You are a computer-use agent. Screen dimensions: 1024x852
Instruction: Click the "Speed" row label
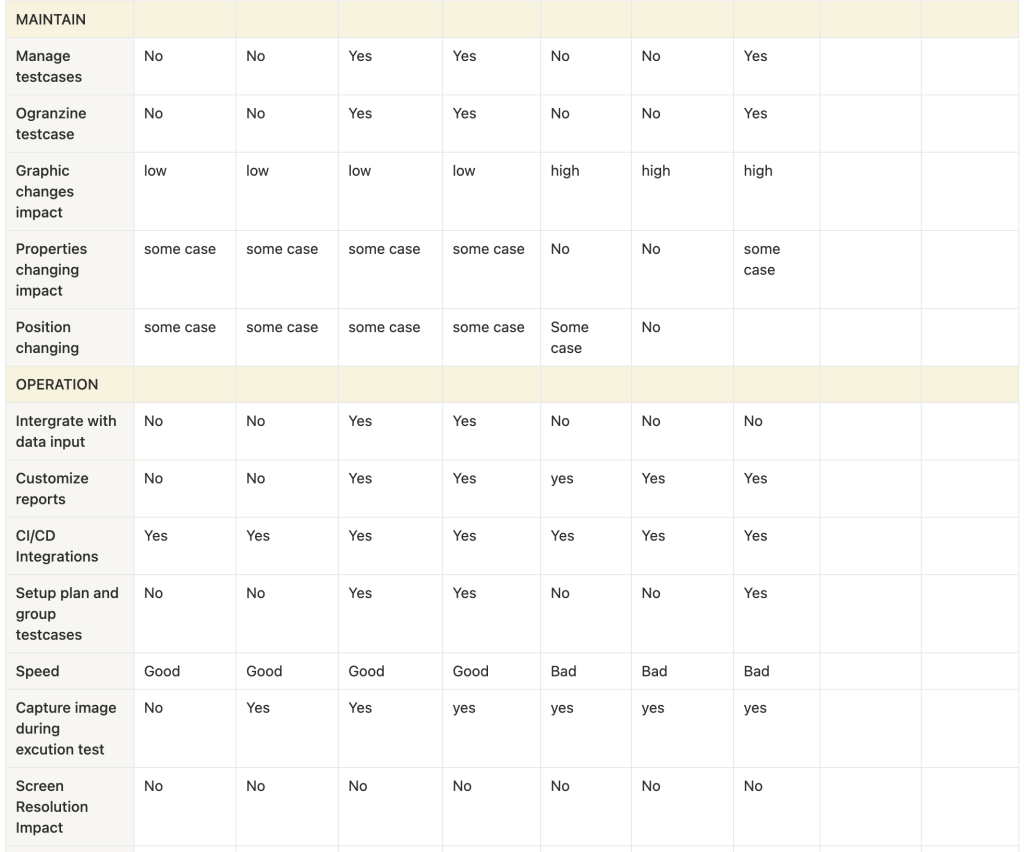point(38,671)
